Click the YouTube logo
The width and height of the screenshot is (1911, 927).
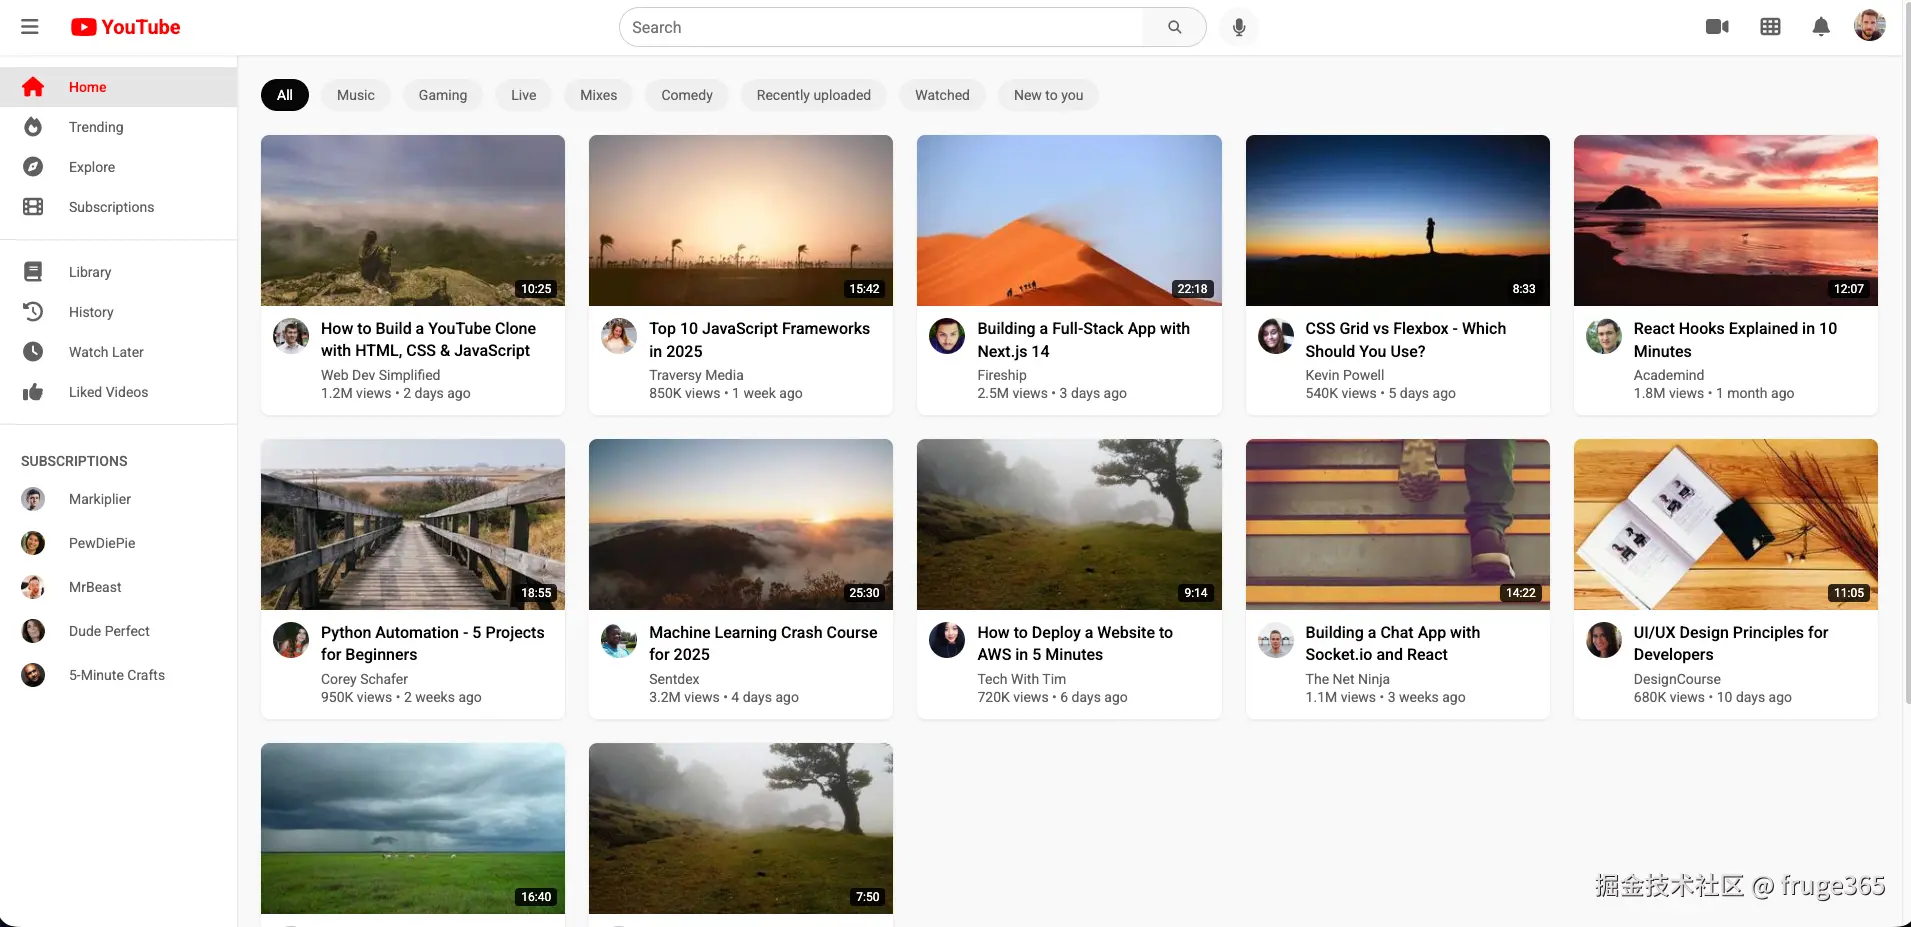click(x=126, y=27)
